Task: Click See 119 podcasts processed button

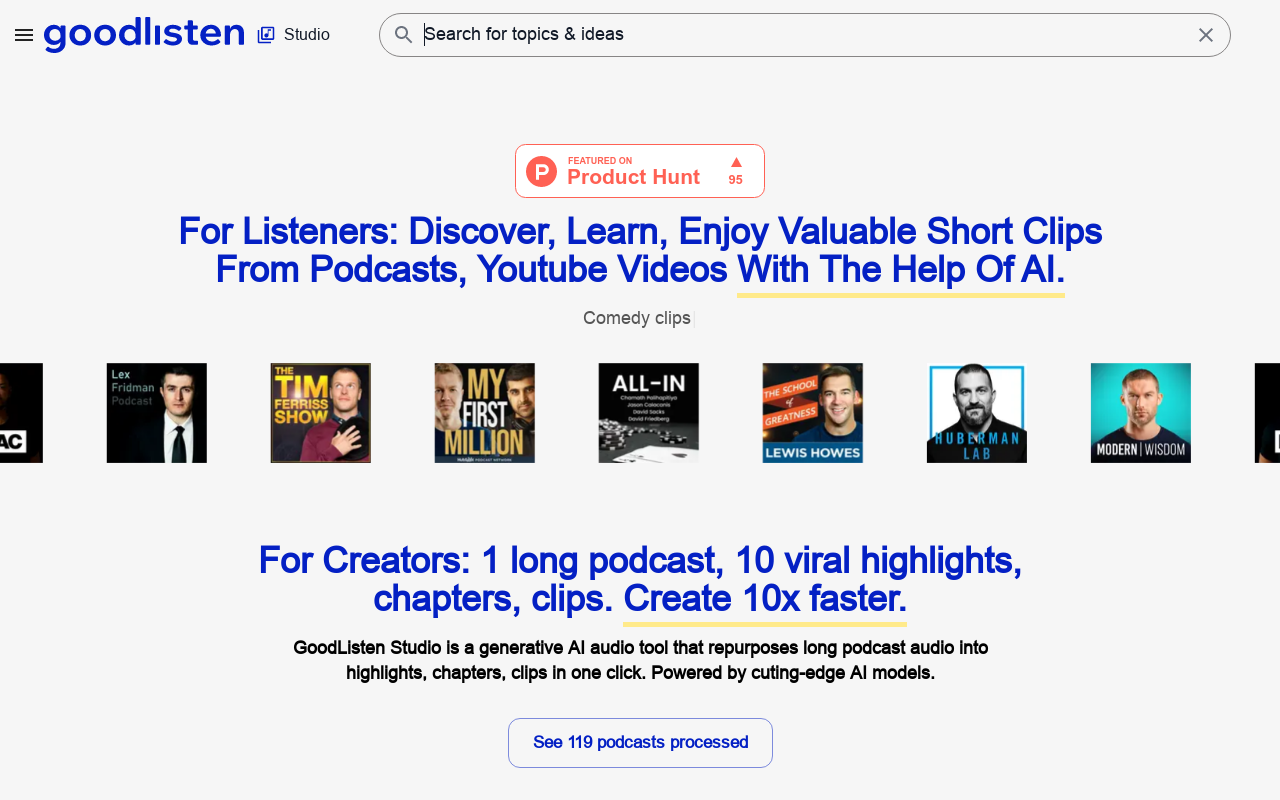Action: [640, 743]
